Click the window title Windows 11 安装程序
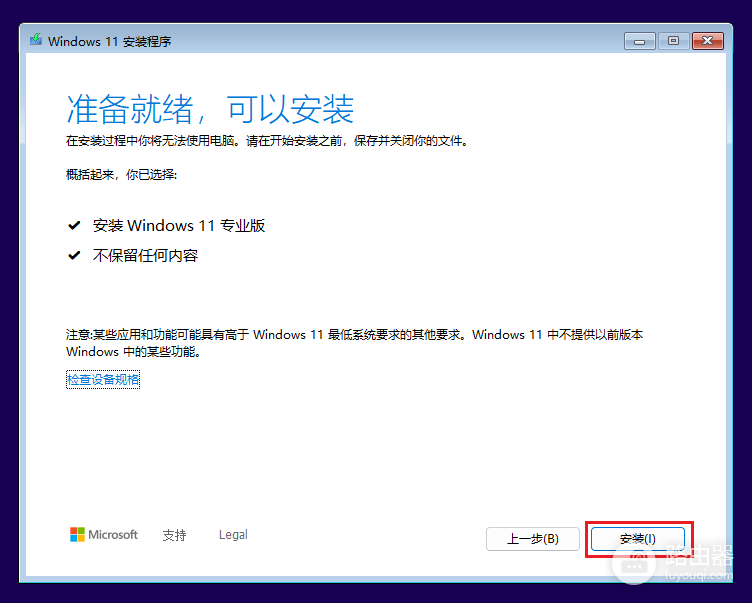This screenshot has height=603, width=752. 110,42
